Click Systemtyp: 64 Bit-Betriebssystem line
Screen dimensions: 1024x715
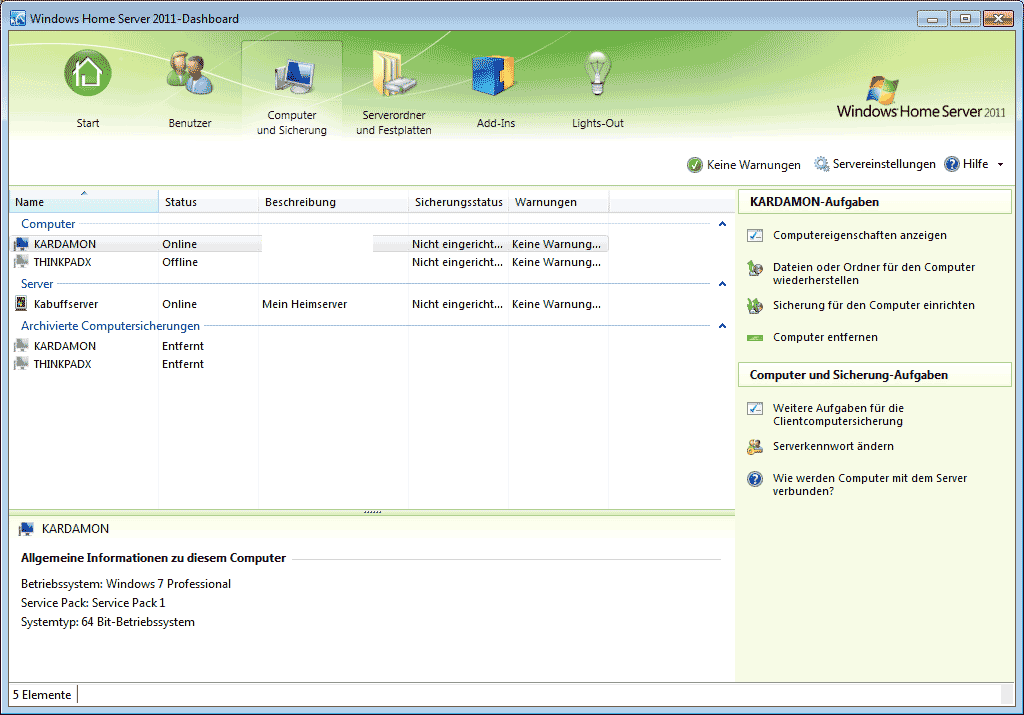click(108, 622)
